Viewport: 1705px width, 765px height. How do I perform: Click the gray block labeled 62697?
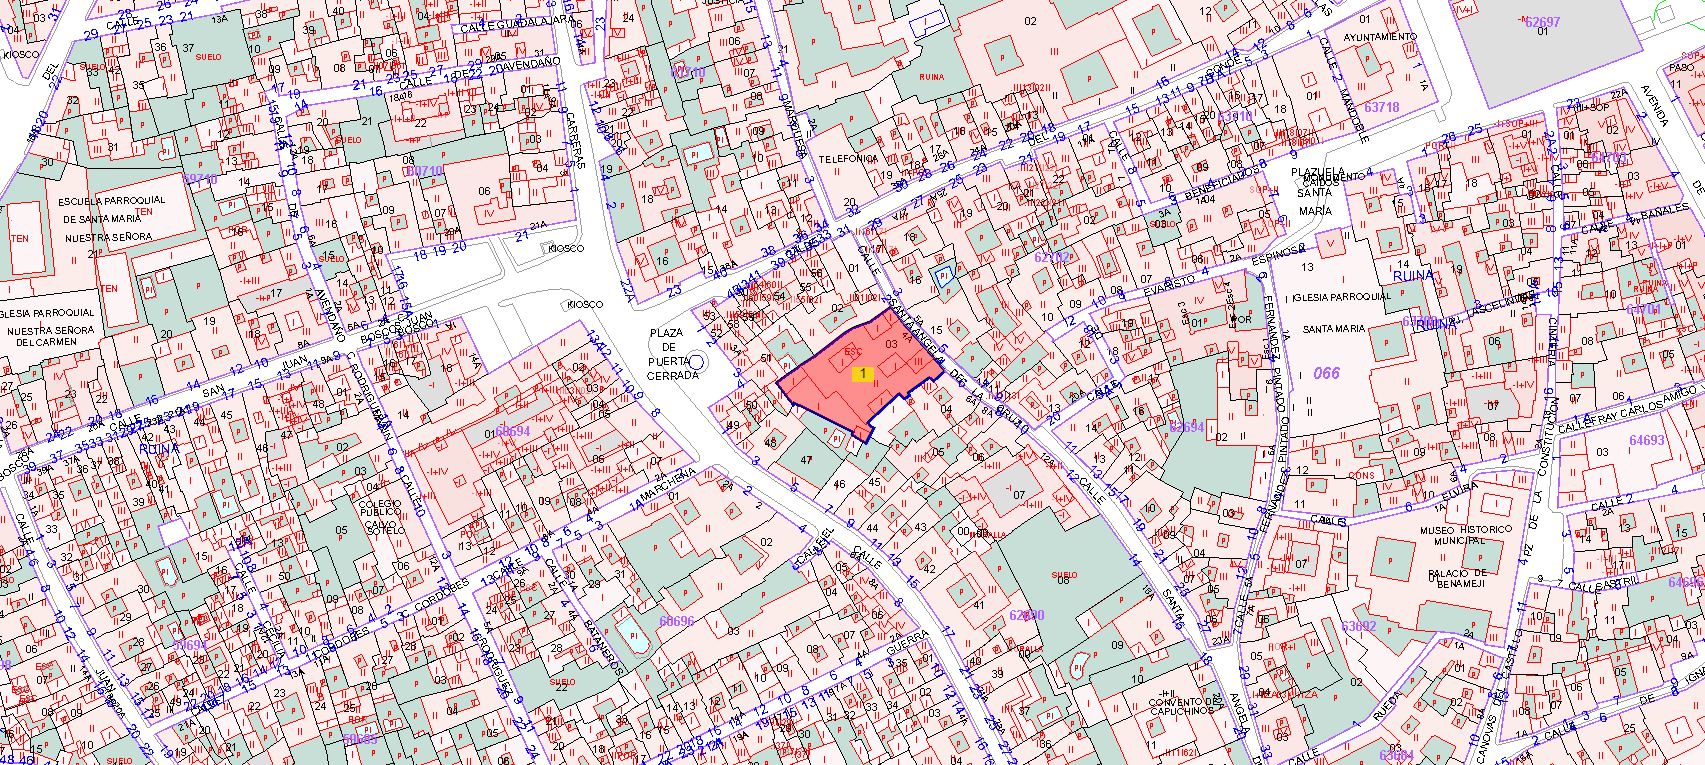click(1541, 21)
